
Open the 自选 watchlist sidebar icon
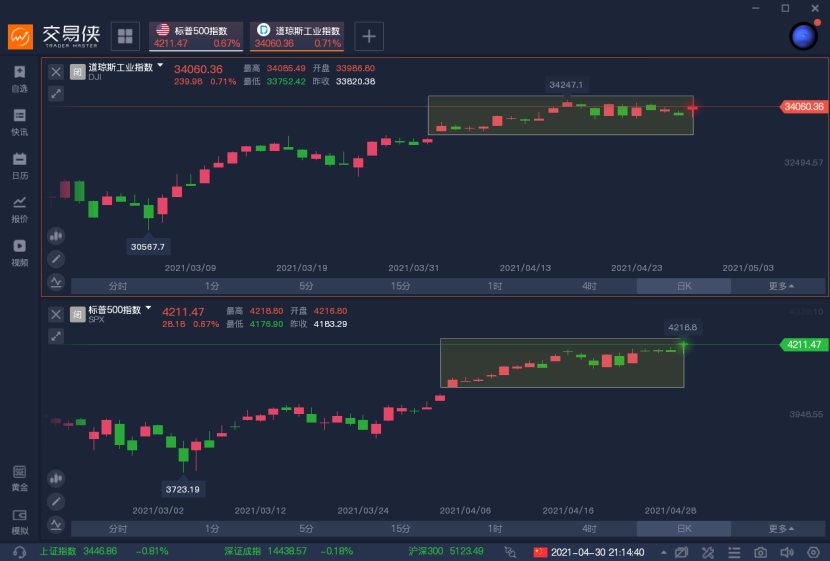coord(20,79)
